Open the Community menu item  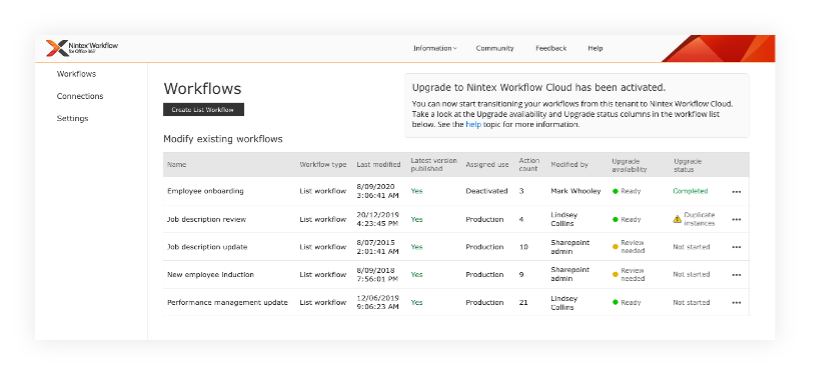495,48
